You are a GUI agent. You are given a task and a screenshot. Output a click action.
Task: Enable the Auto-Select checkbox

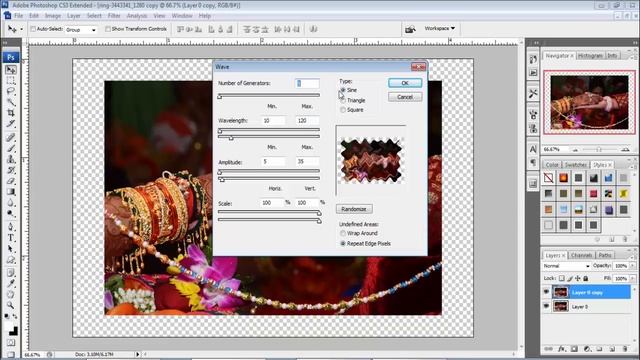pyautogui.click(x=33, y=29)
